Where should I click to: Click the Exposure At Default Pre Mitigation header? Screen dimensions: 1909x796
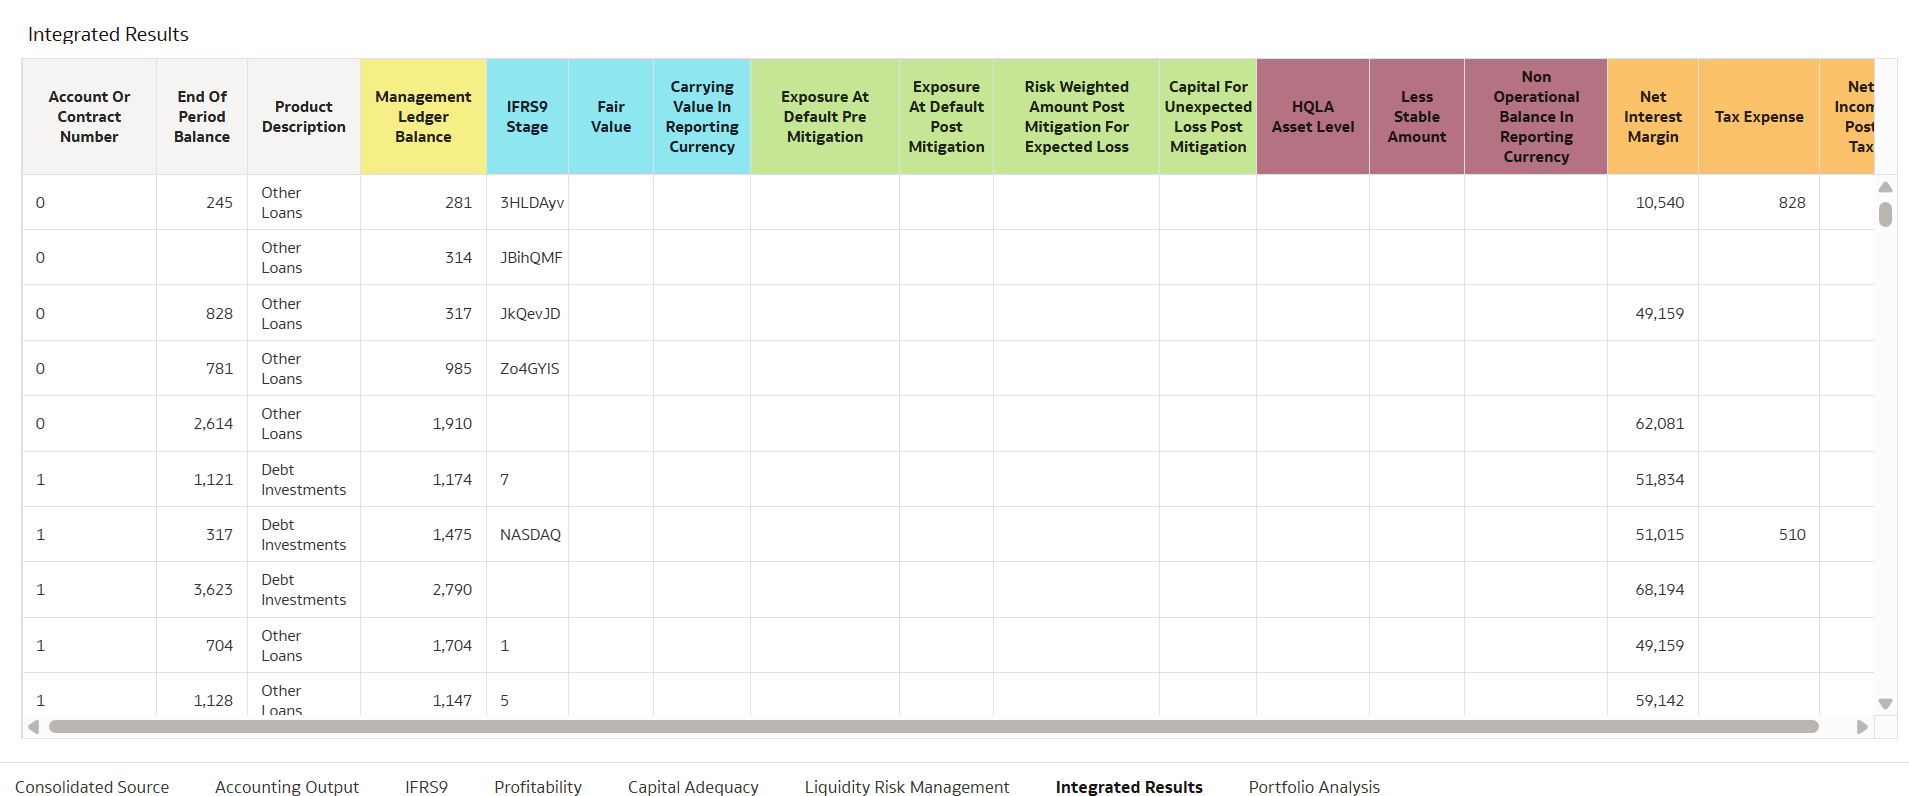pos(825,117)
